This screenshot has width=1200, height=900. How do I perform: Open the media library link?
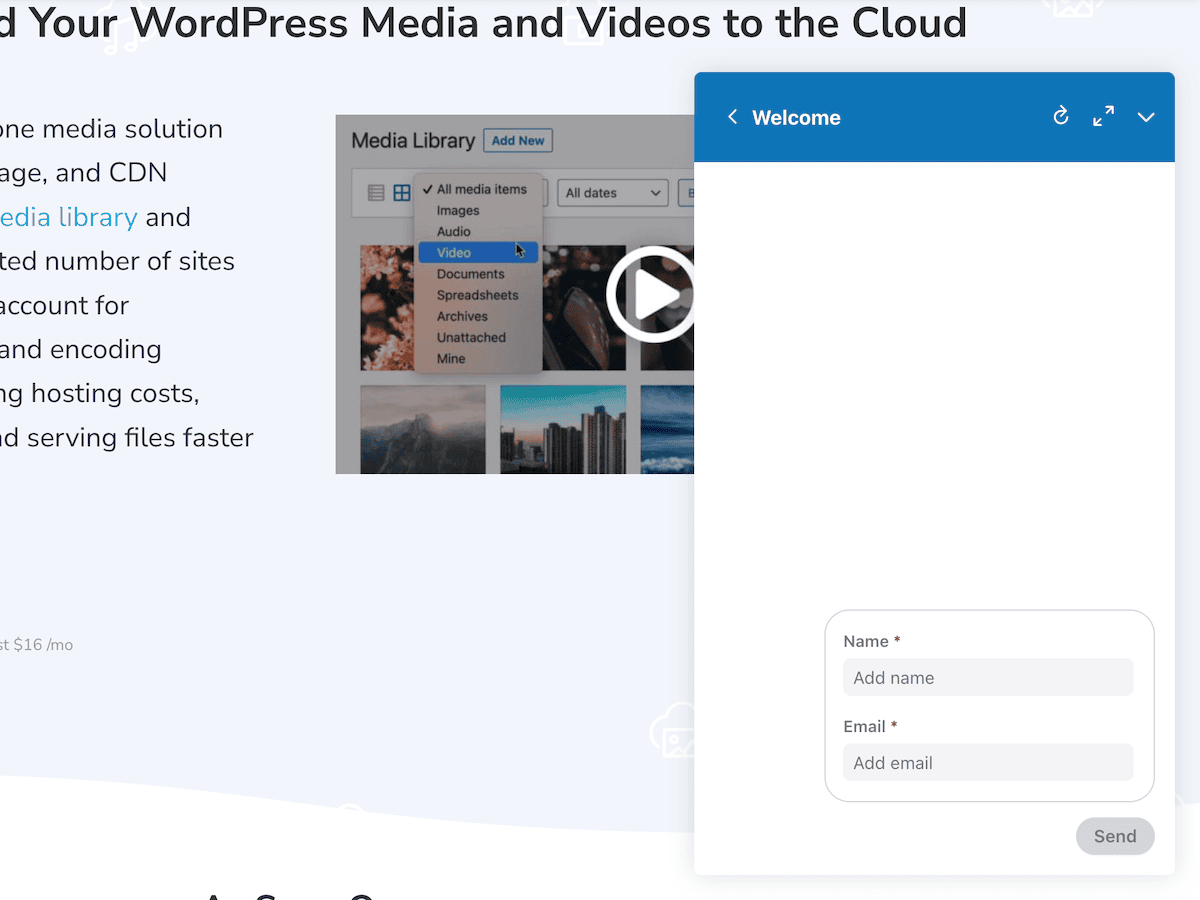tap(68, 217)
